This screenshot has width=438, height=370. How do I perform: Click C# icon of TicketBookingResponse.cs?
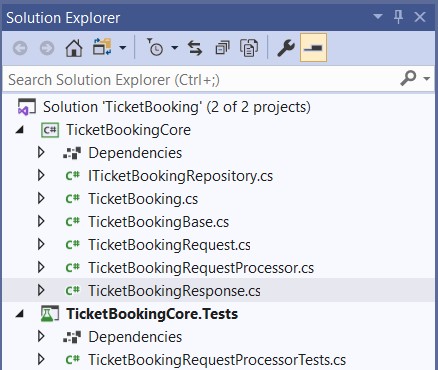73,291
